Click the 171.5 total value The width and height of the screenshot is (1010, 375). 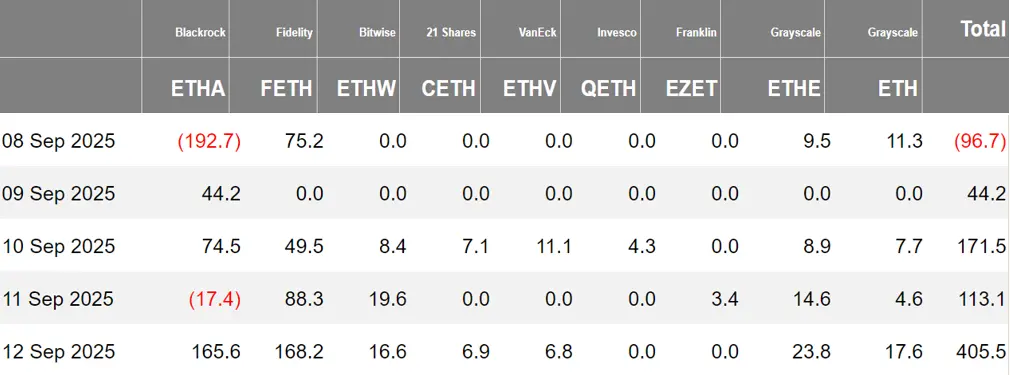[982, 246]
